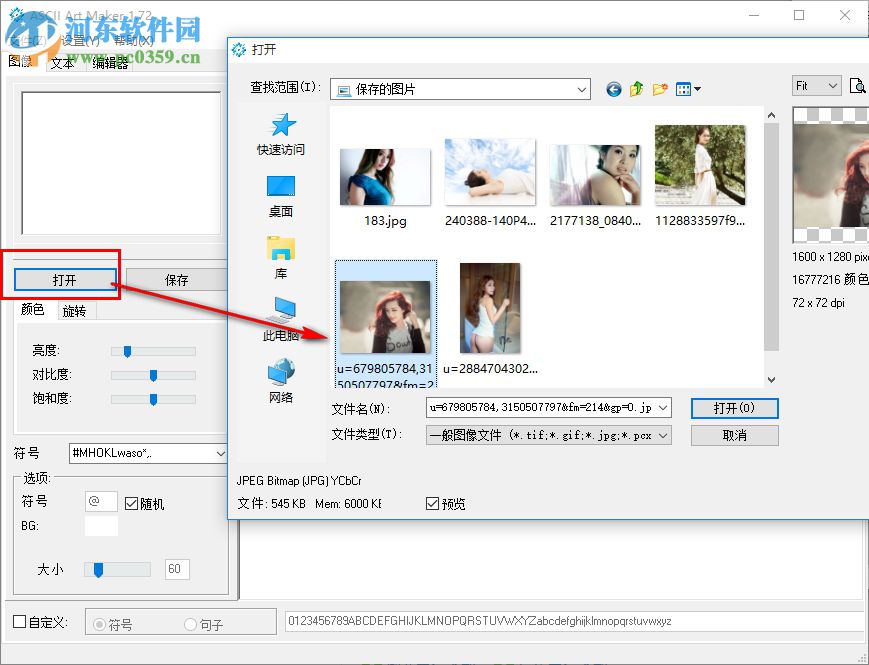Click the 打开(O) open button

[734, 408]
